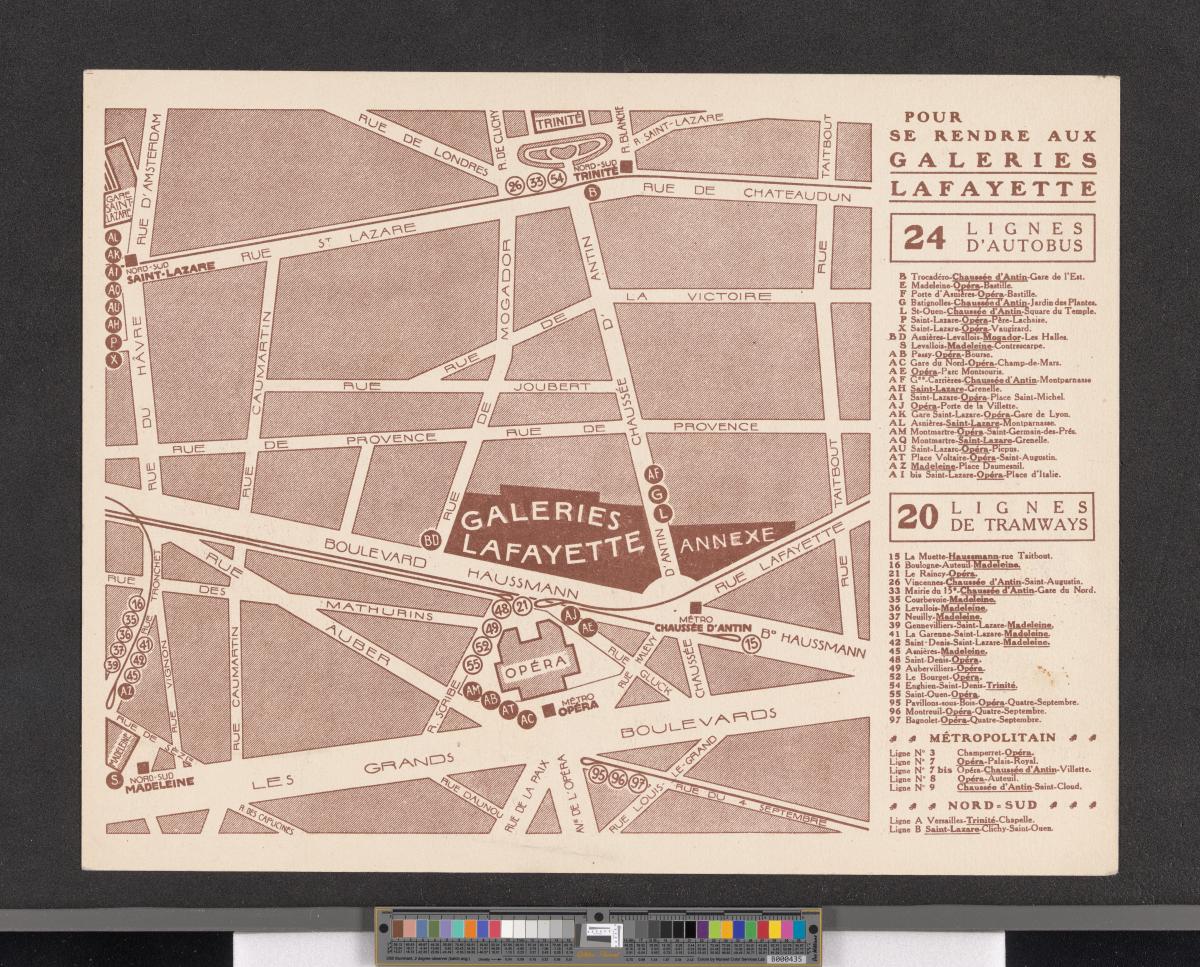Click the BD bus stop marker
This screenshot has width=1200, height=967.
coord(433,540)
